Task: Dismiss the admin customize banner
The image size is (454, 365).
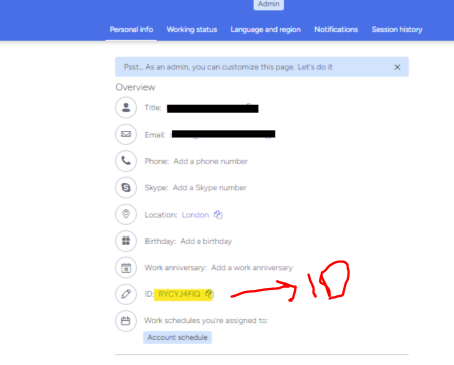Action: tap(397, 67)
